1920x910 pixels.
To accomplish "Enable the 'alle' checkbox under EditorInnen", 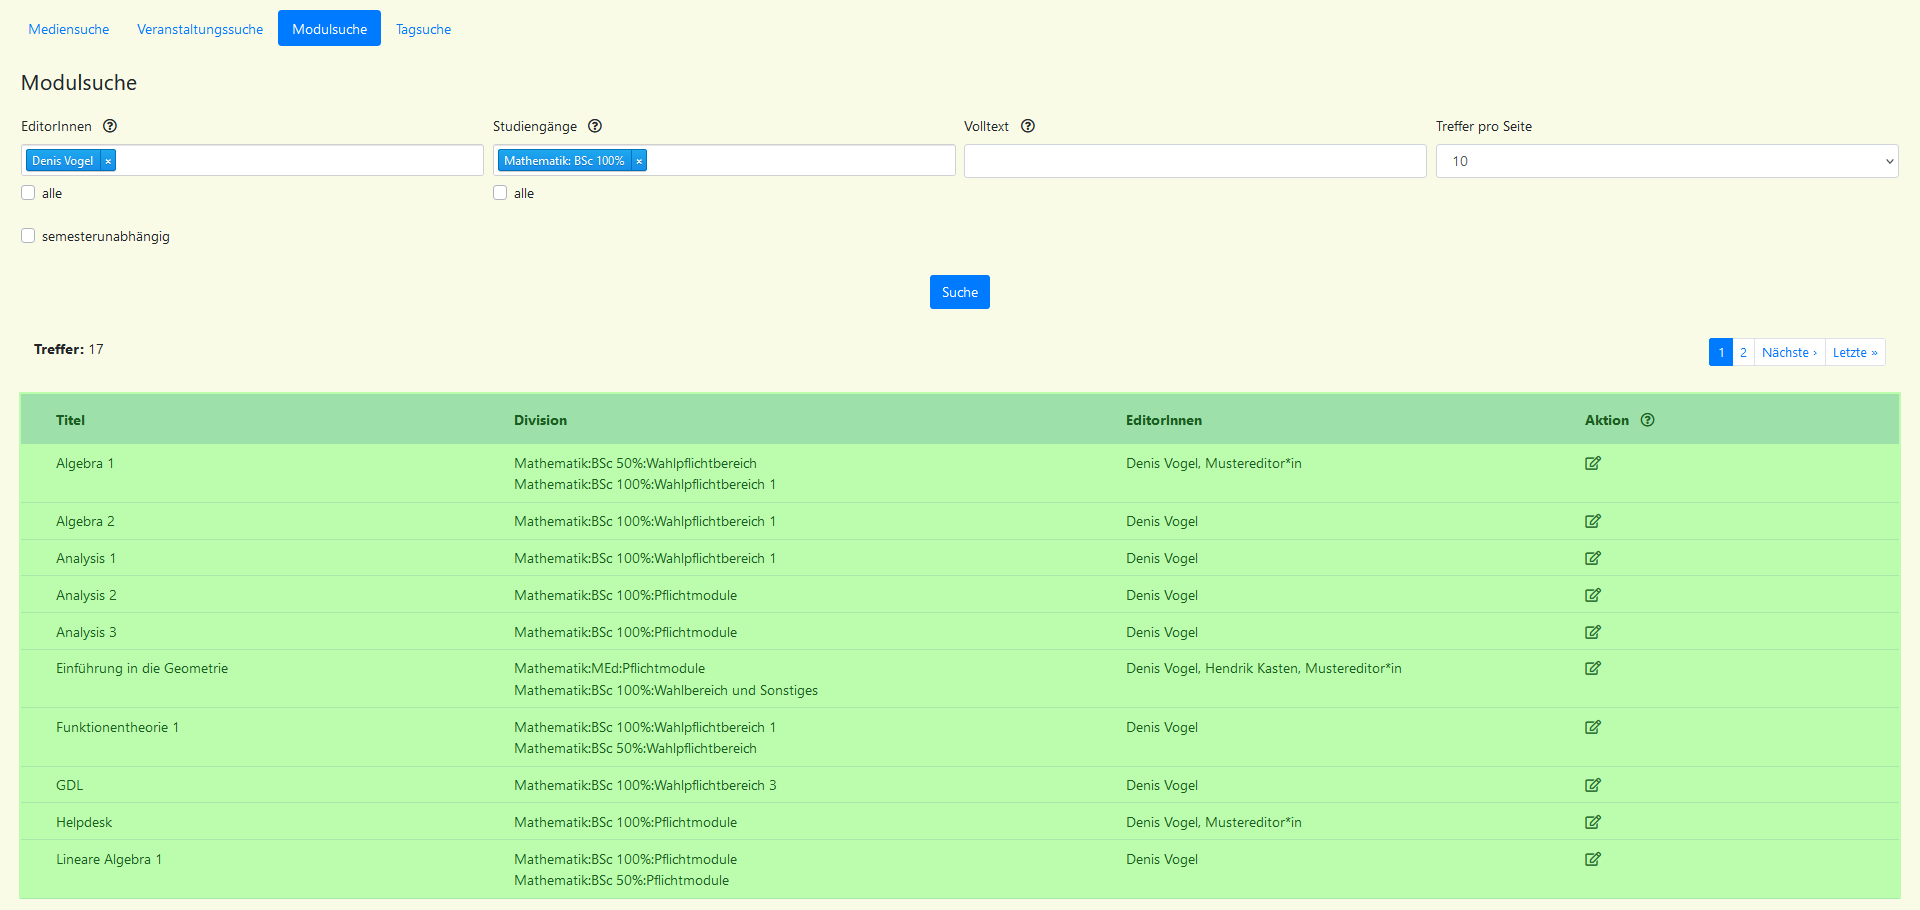I will point(28,193).
